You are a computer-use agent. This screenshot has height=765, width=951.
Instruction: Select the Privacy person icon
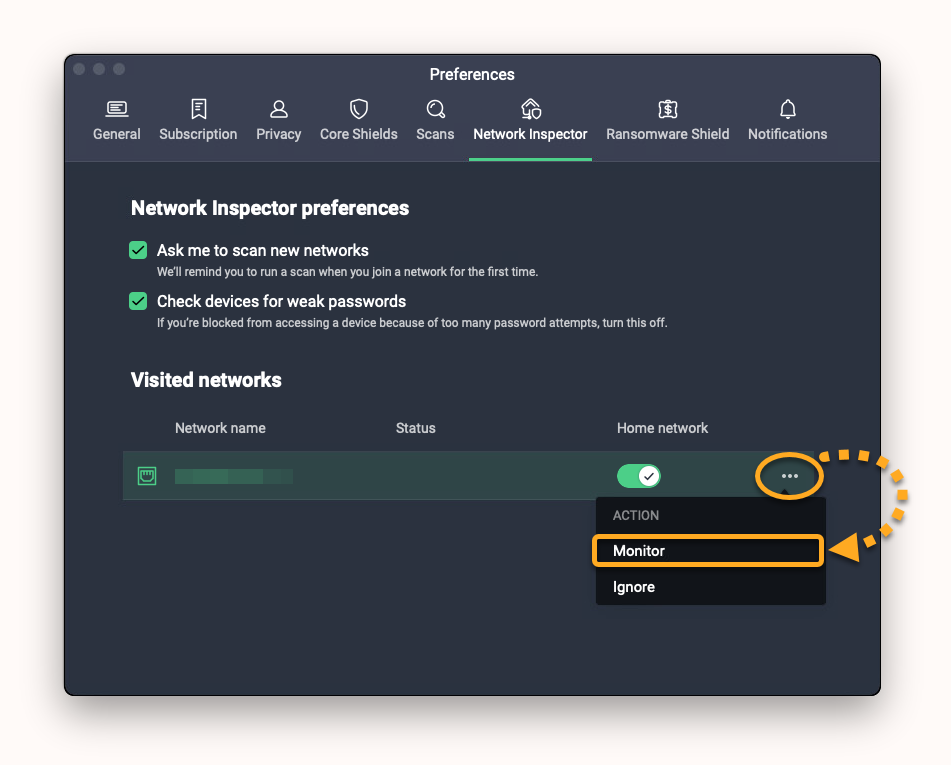click(x=279, y=108)
